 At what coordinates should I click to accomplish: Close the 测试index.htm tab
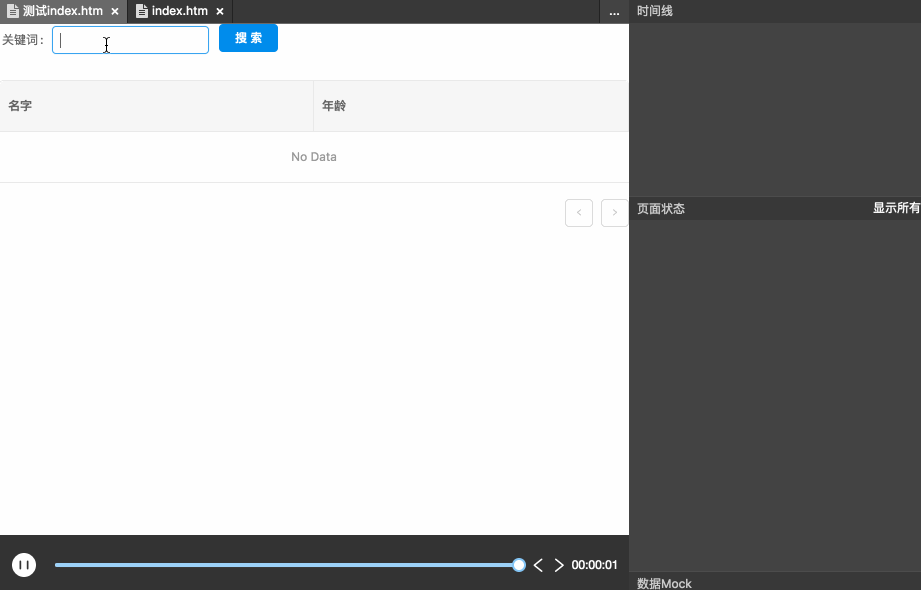point(114,12)
